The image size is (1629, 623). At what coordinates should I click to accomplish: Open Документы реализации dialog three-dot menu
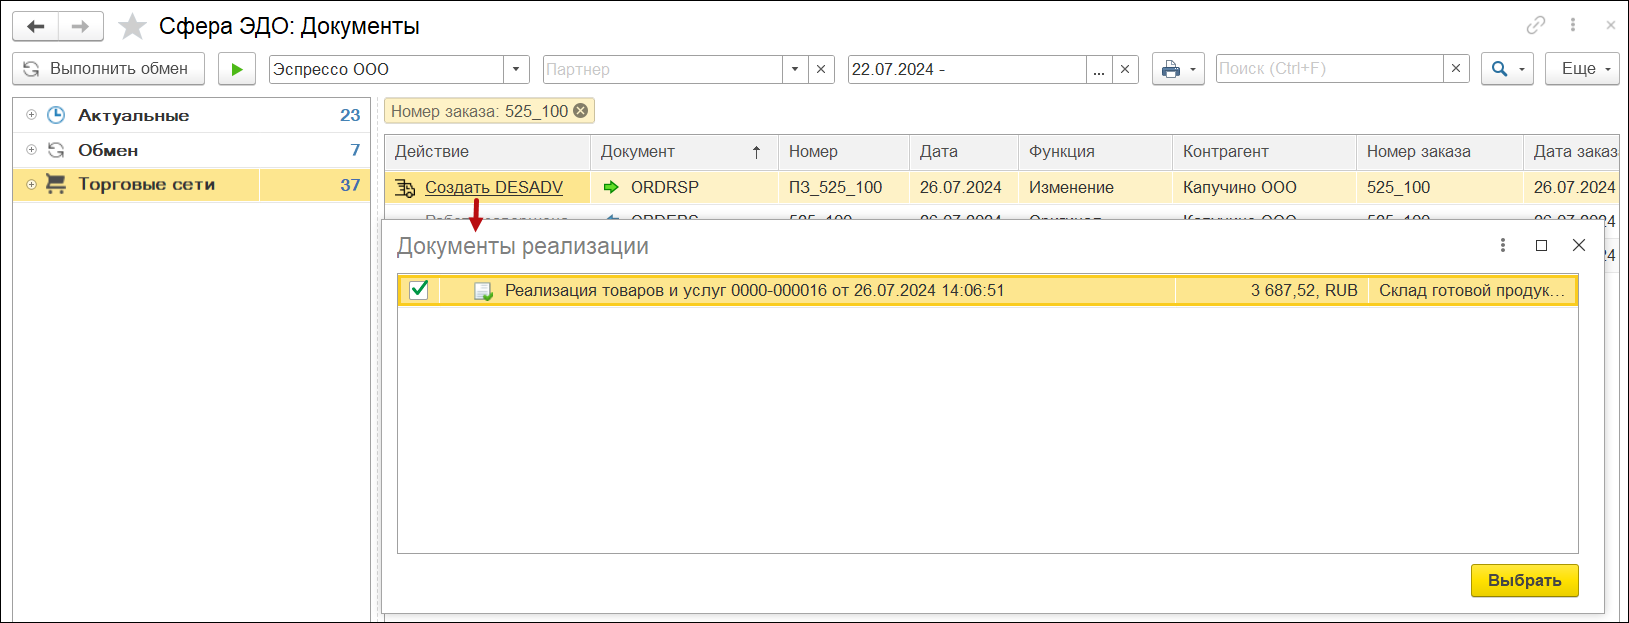[1503, 245]
